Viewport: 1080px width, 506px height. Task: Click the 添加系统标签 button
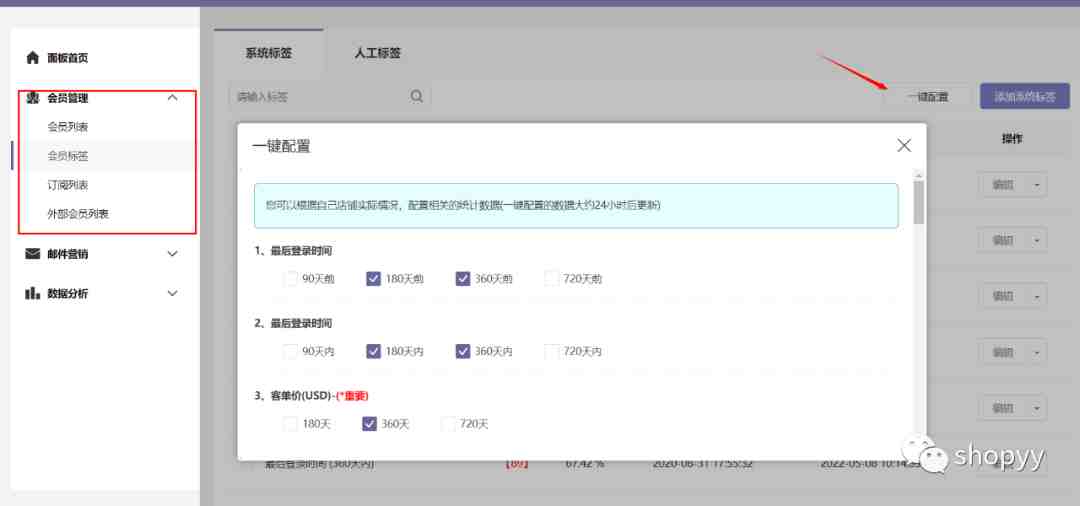1024,97
